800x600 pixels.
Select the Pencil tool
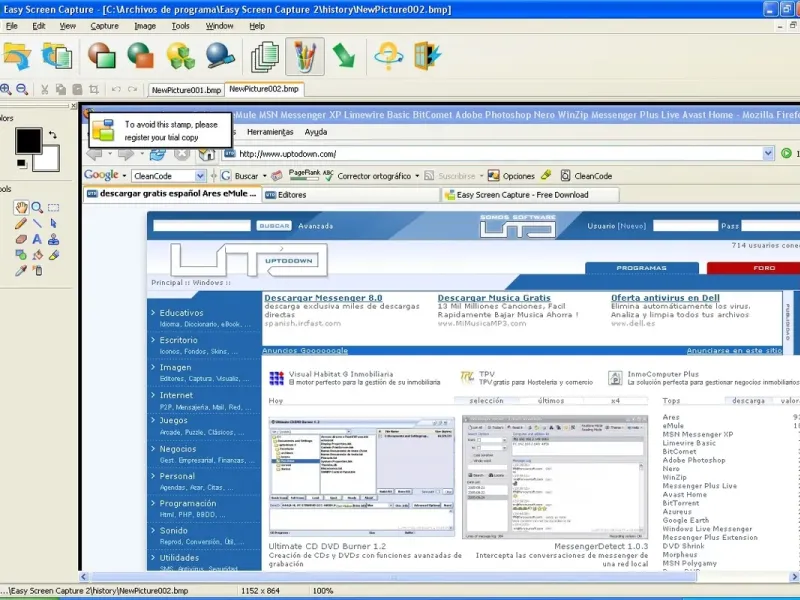pyautogui.click(x=21, y=223)
